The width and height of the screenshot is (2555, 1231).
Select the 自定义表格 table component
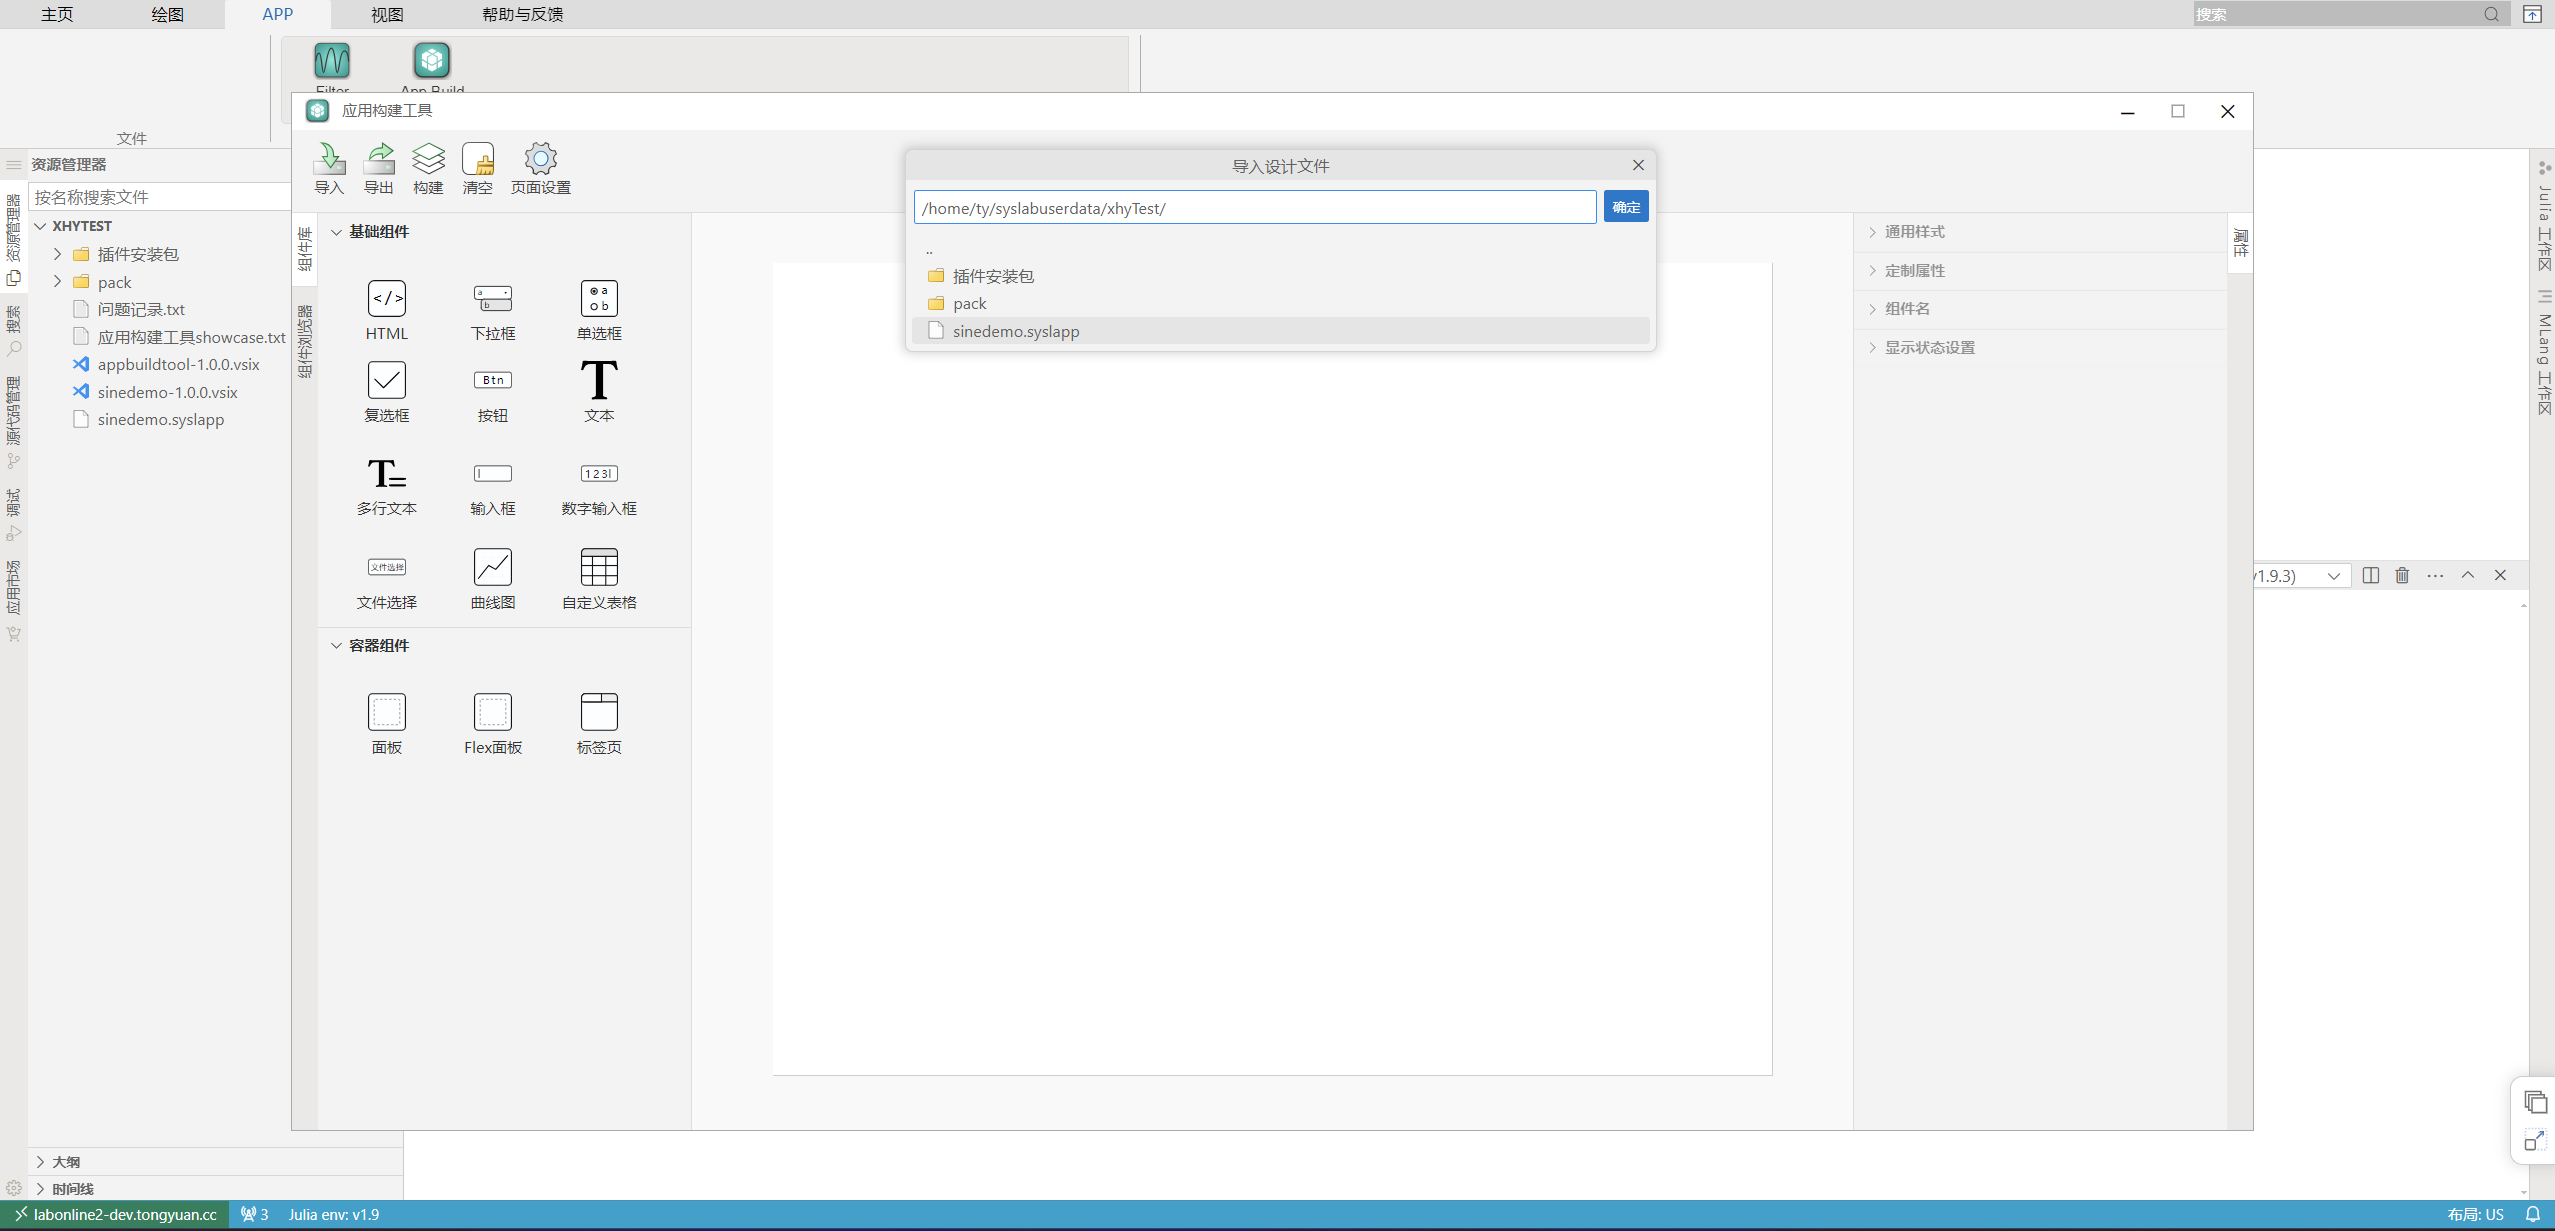pos(599,568)
